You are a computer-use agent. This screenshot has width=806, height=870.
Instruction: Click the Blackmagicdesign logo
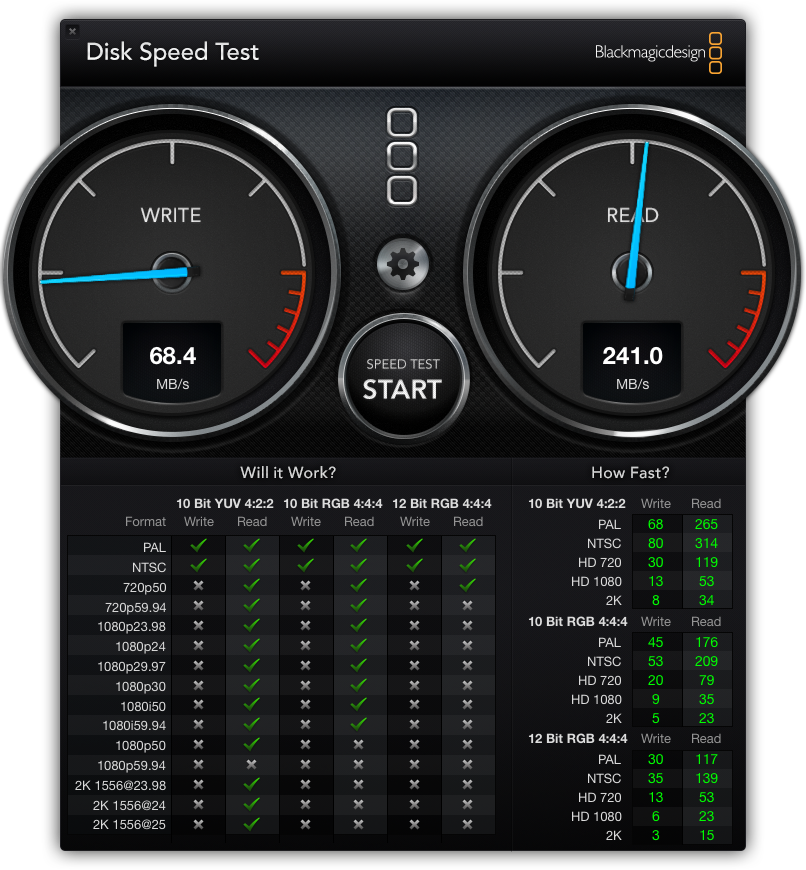pos(658,52)
